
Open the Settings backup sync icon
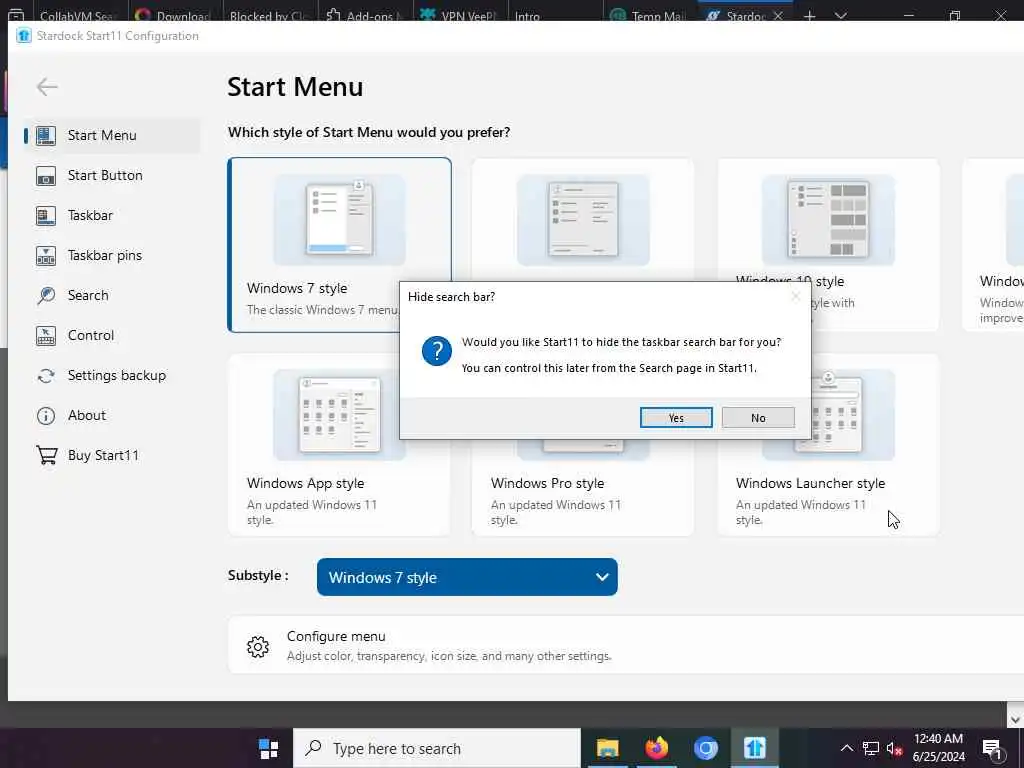(46, 376)
